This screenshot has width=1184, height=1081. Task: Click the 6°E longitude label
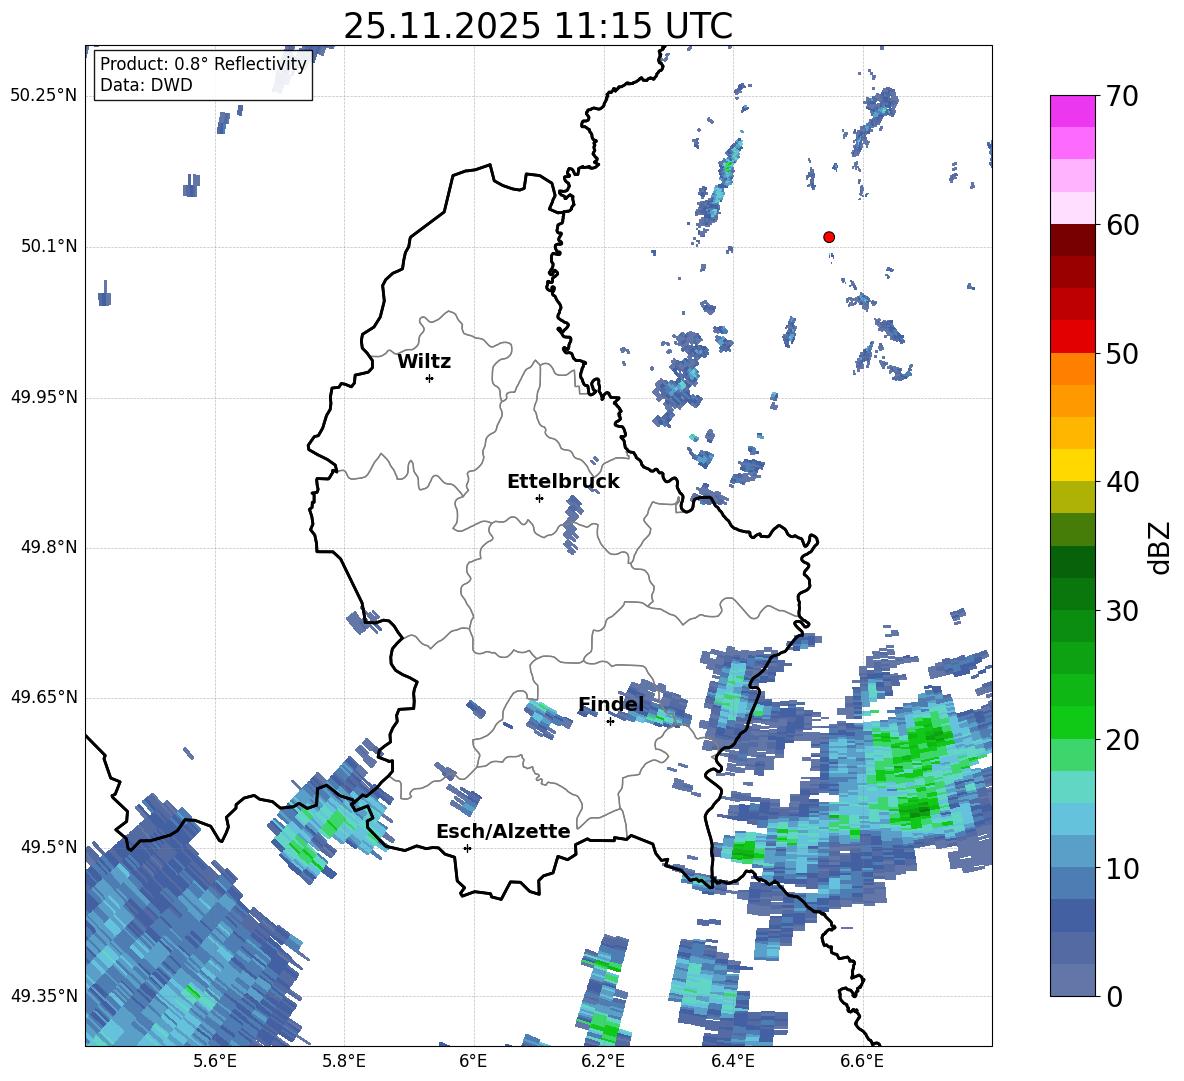point(473,1061)
